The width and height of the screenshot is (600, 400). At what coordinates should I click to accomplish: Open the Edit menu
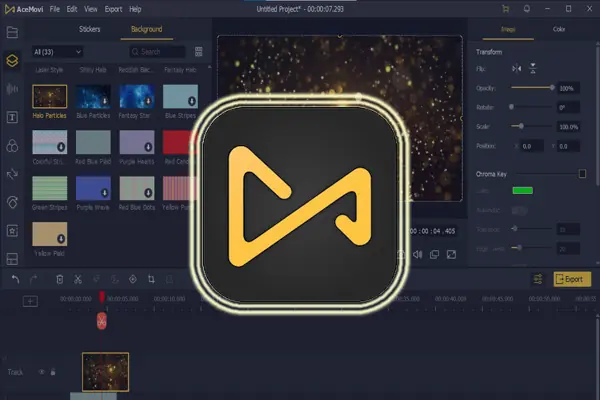pos(72,9)
